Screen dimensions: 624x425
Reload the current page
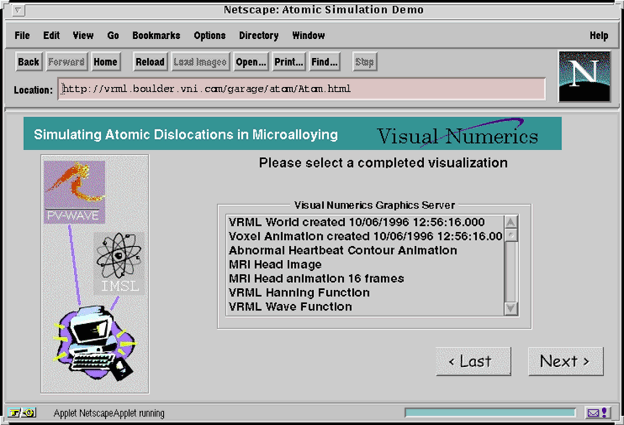click(150, 62)
